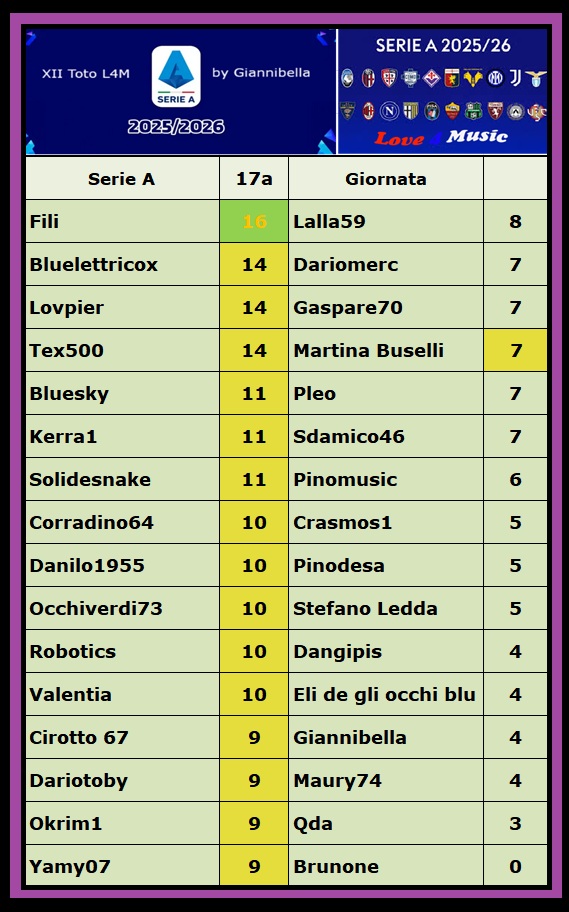Image resolution: width=569 pixels, height=912 pixels.
Task: Select the '17a' column header
Action: [254, 179]
